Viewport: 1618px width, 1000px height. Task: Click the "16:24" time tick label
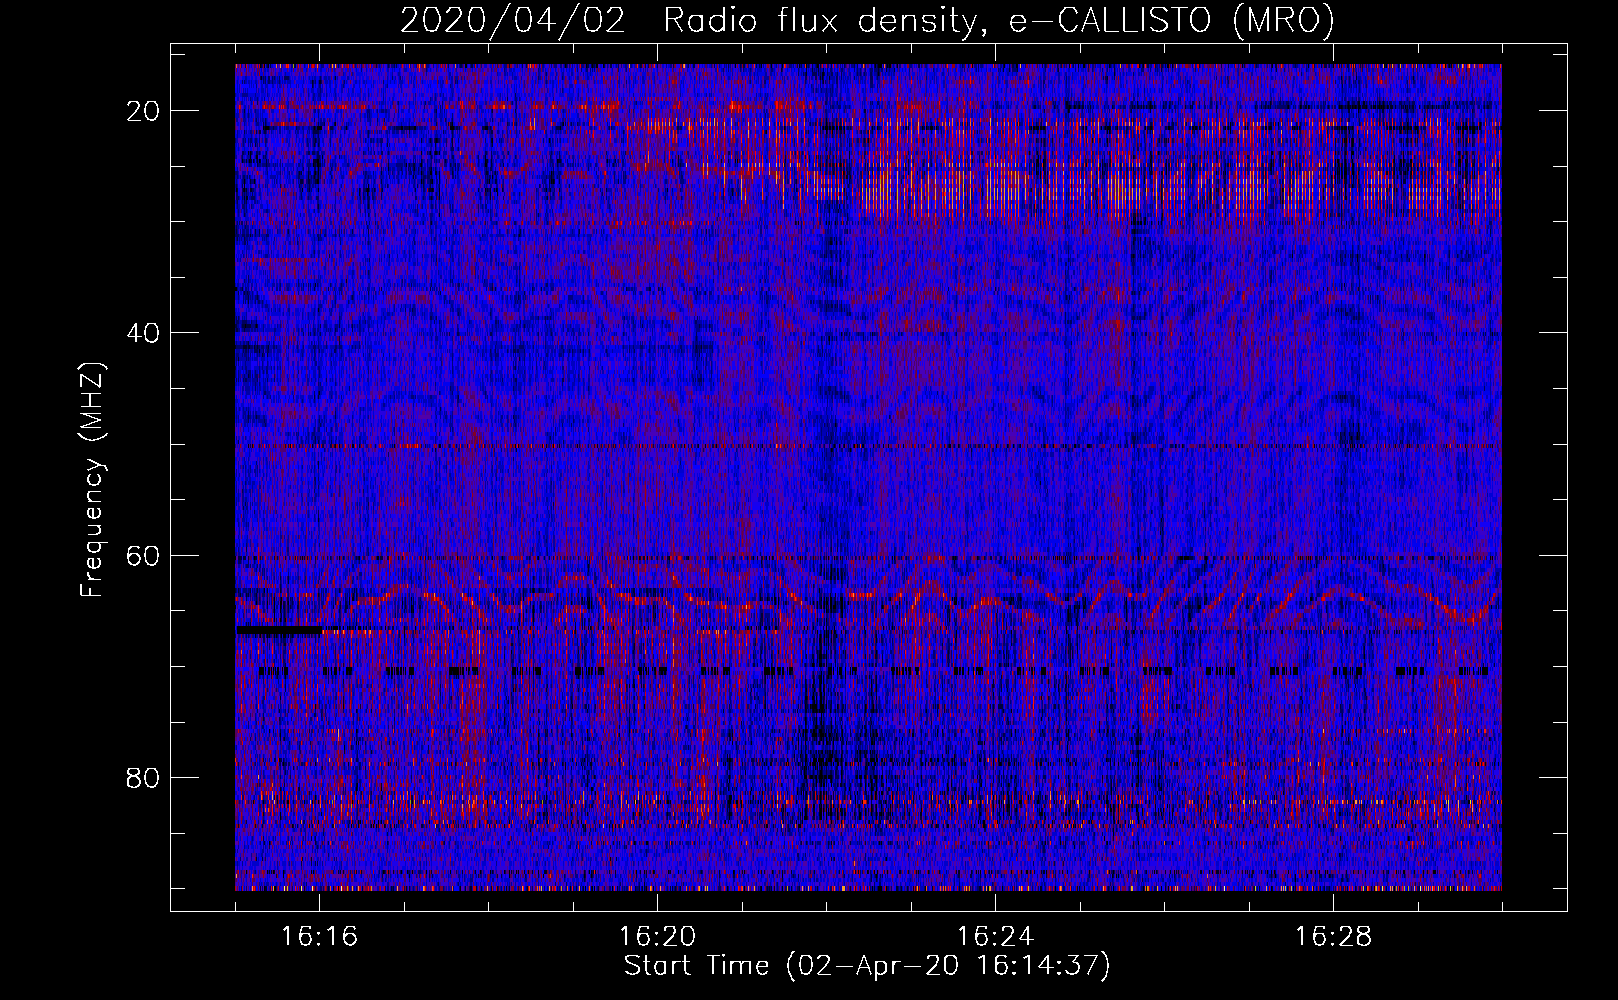coord(996,937)
